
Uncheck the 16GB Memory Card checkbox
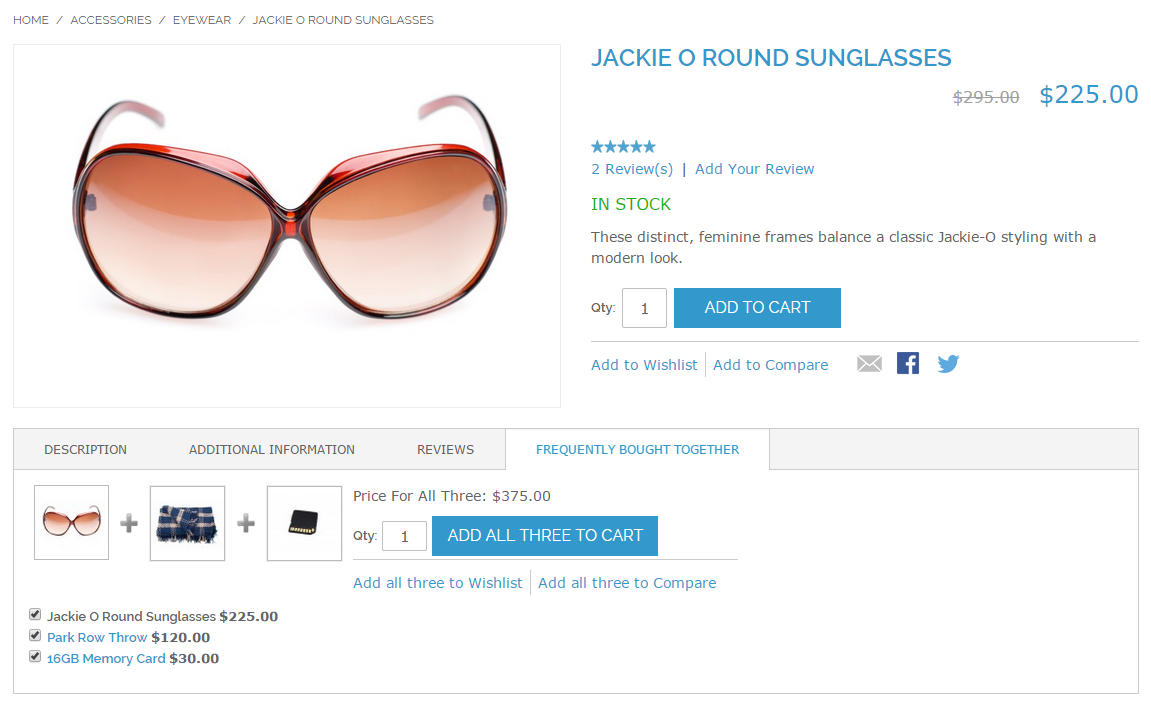[x=35, y=656]
